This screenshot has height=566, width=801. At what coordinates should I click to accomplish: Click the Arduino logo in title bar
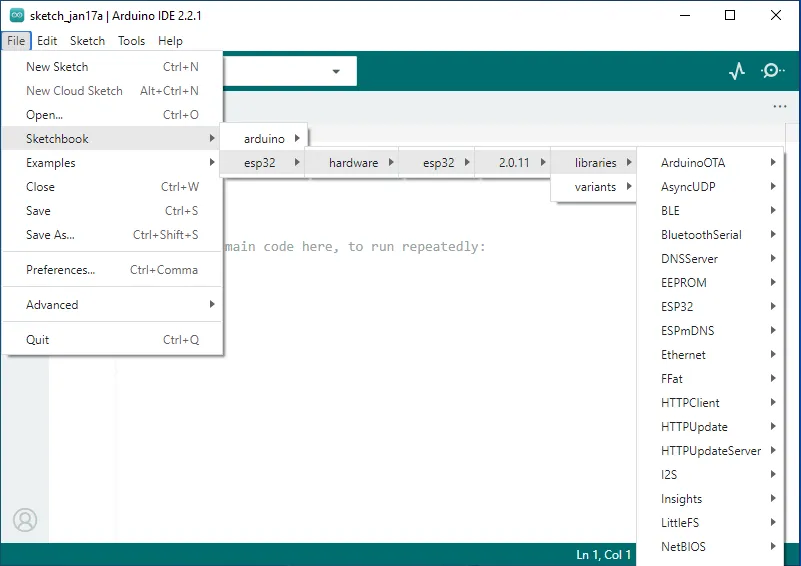[x=16, y=16]
